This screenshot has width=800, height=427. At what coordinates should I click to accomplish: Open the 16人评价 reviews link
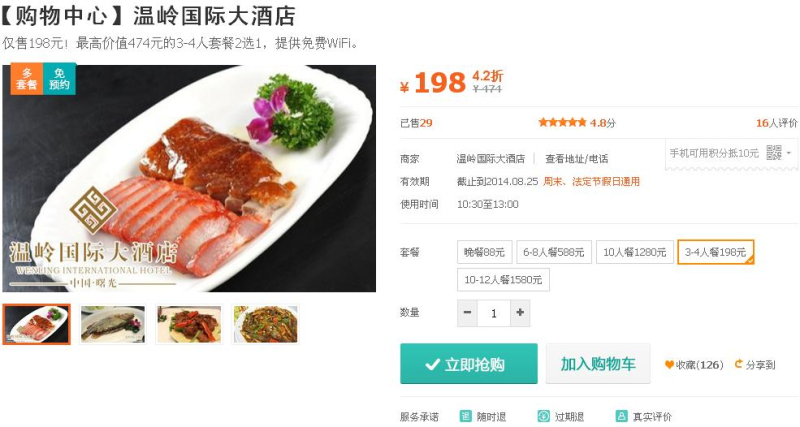[x=776, y=123]
